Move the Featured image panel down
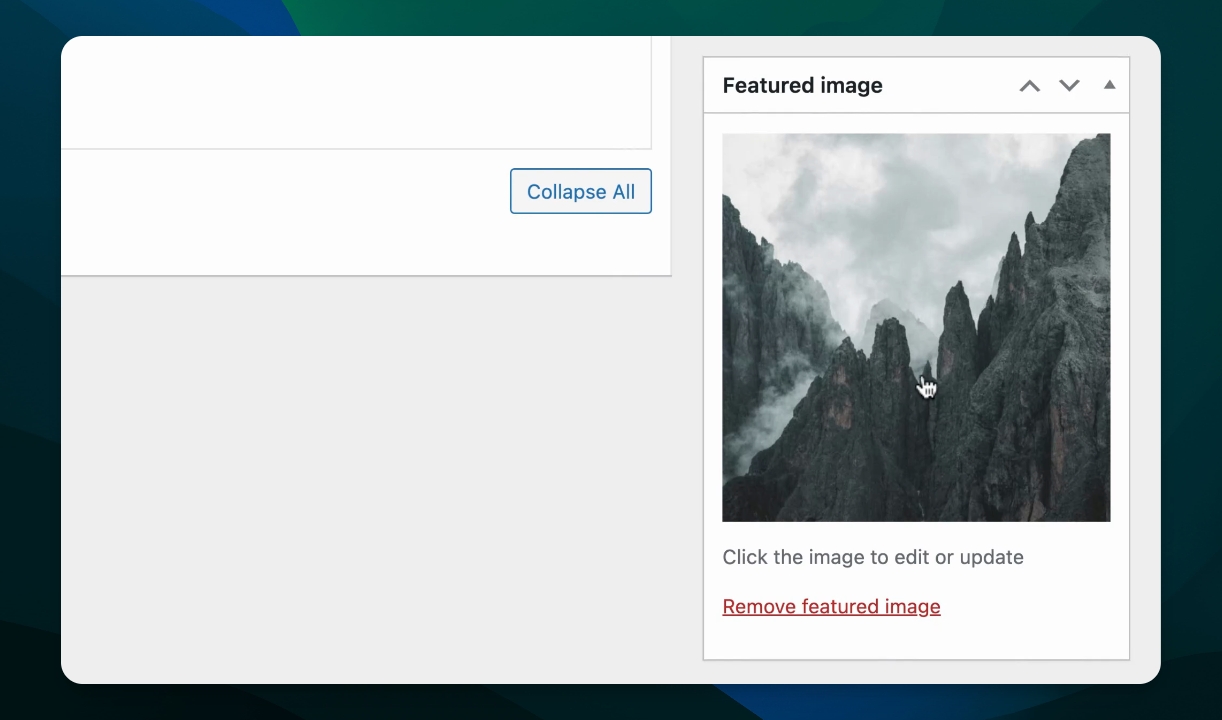This screenshot has width=1222, height=720. pyautogui.click(x=1069, y=86)
